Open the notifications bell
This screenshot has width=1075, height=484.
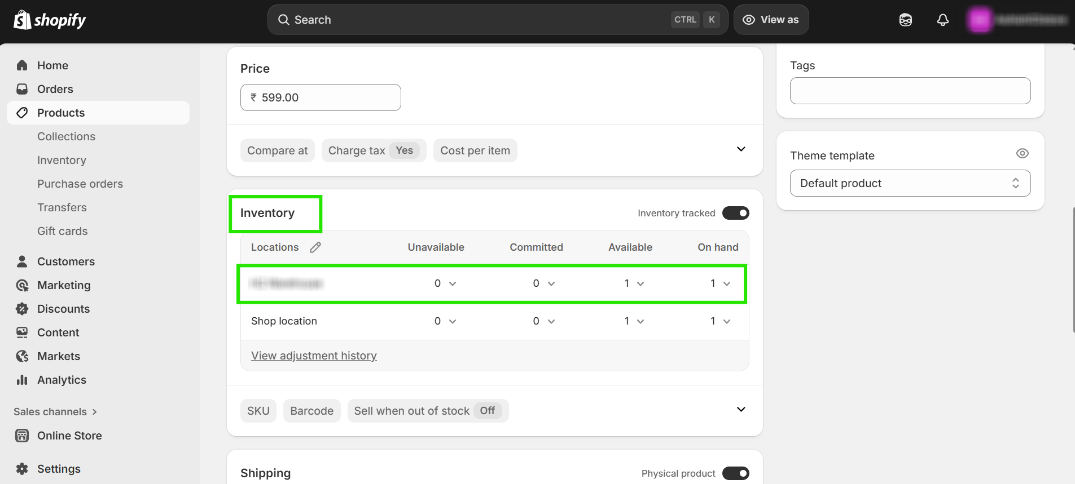942,20
